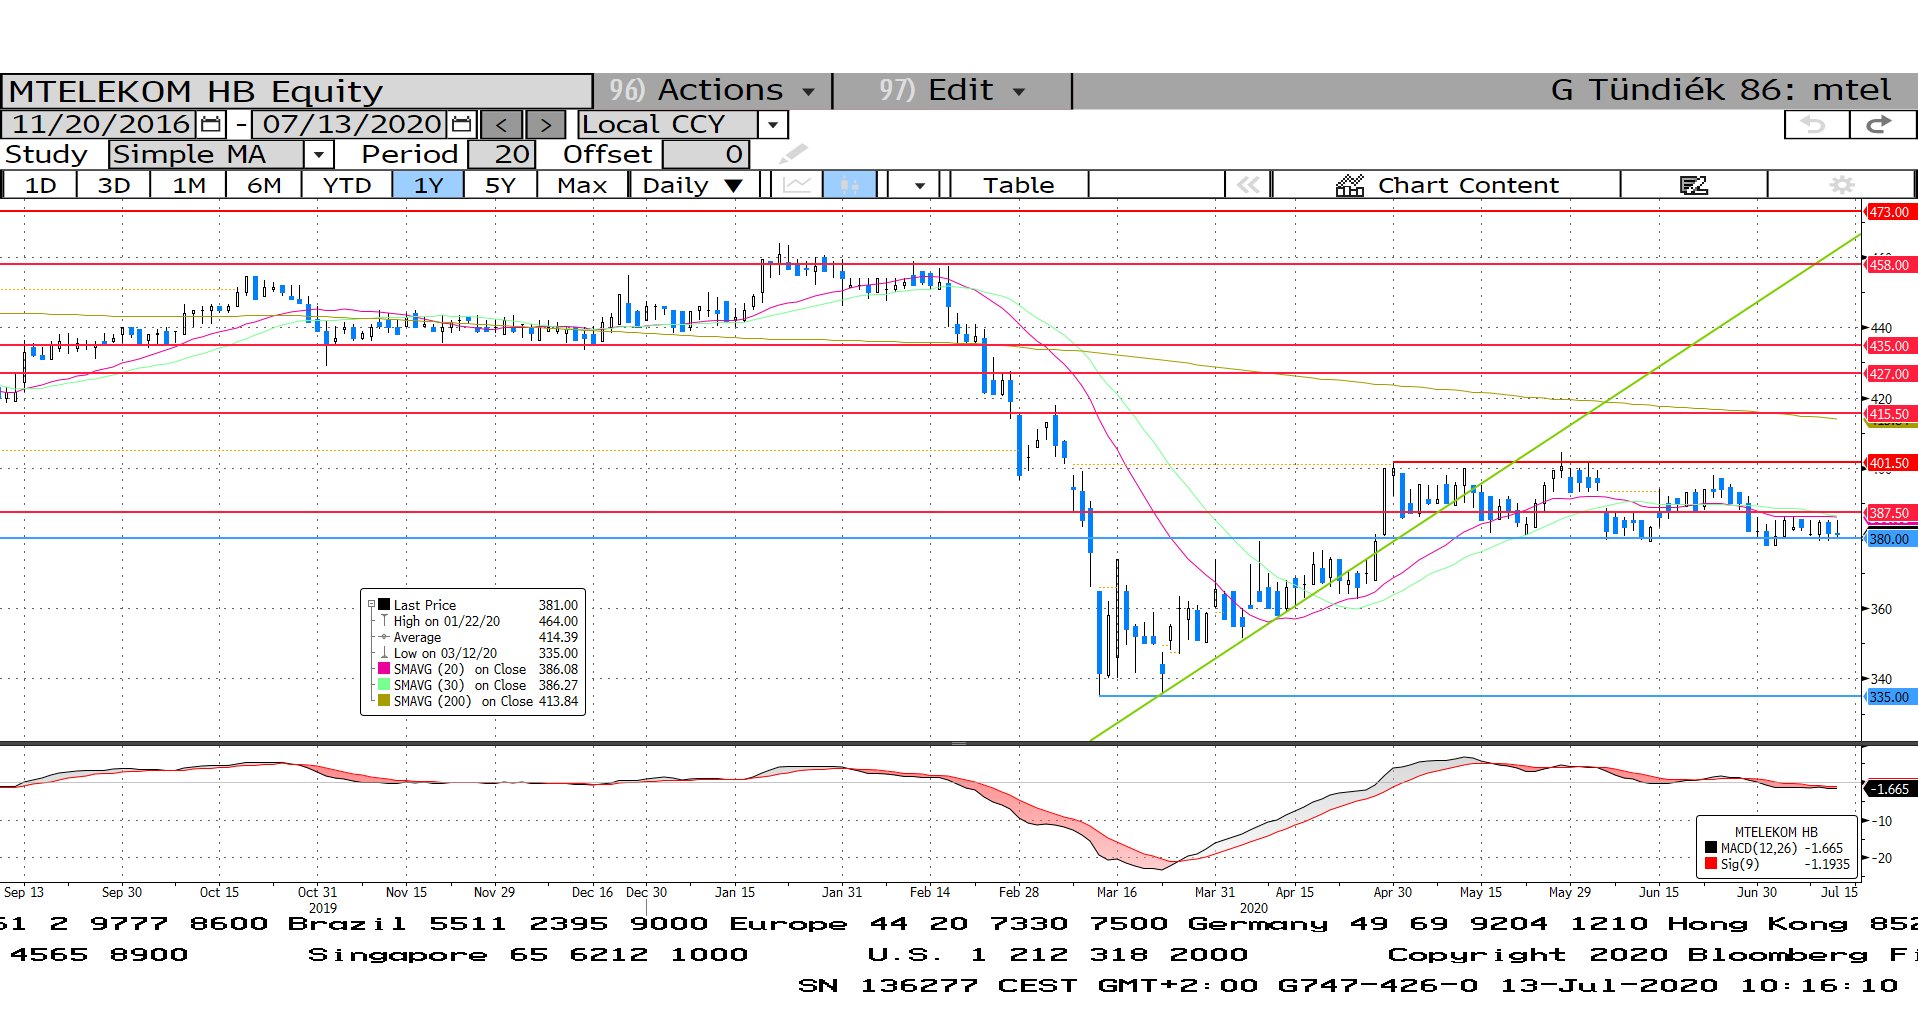Switch to line chart style
The image size is (1918, 1025).
(797, 185)
